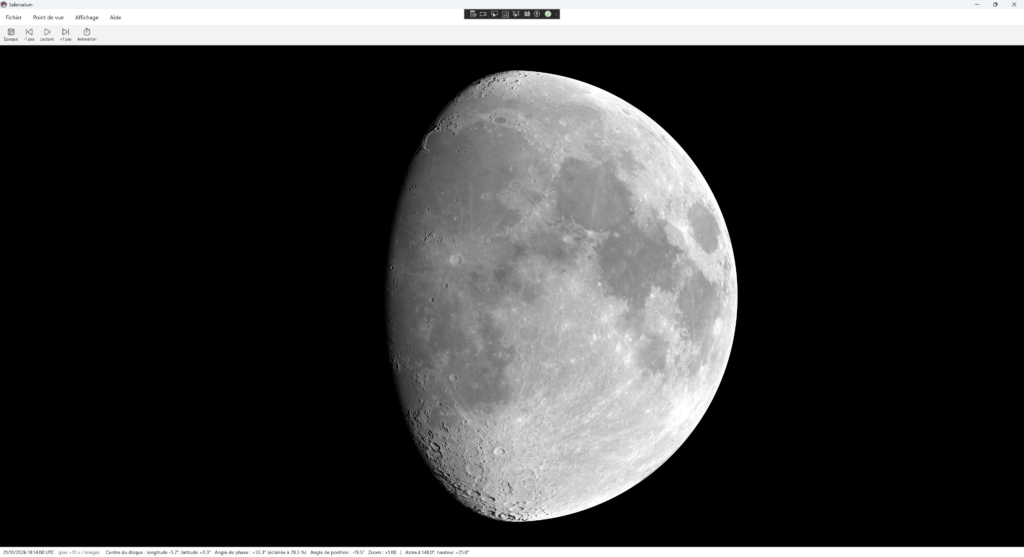This screenshot has width=1024, height=557.
Task: Click "pas +10 s / image" status text
Action: click(x=79, y=552)
